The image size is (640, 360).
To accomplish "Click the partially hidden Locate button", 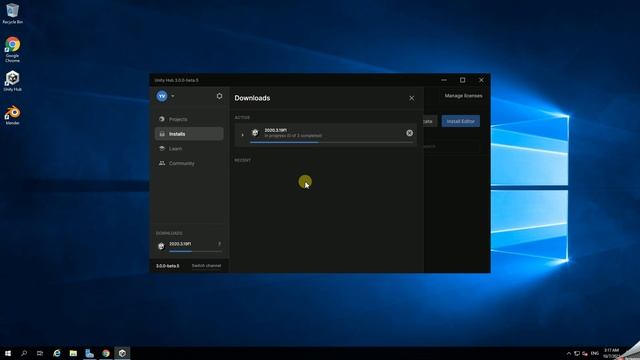I will pos(430,121).
